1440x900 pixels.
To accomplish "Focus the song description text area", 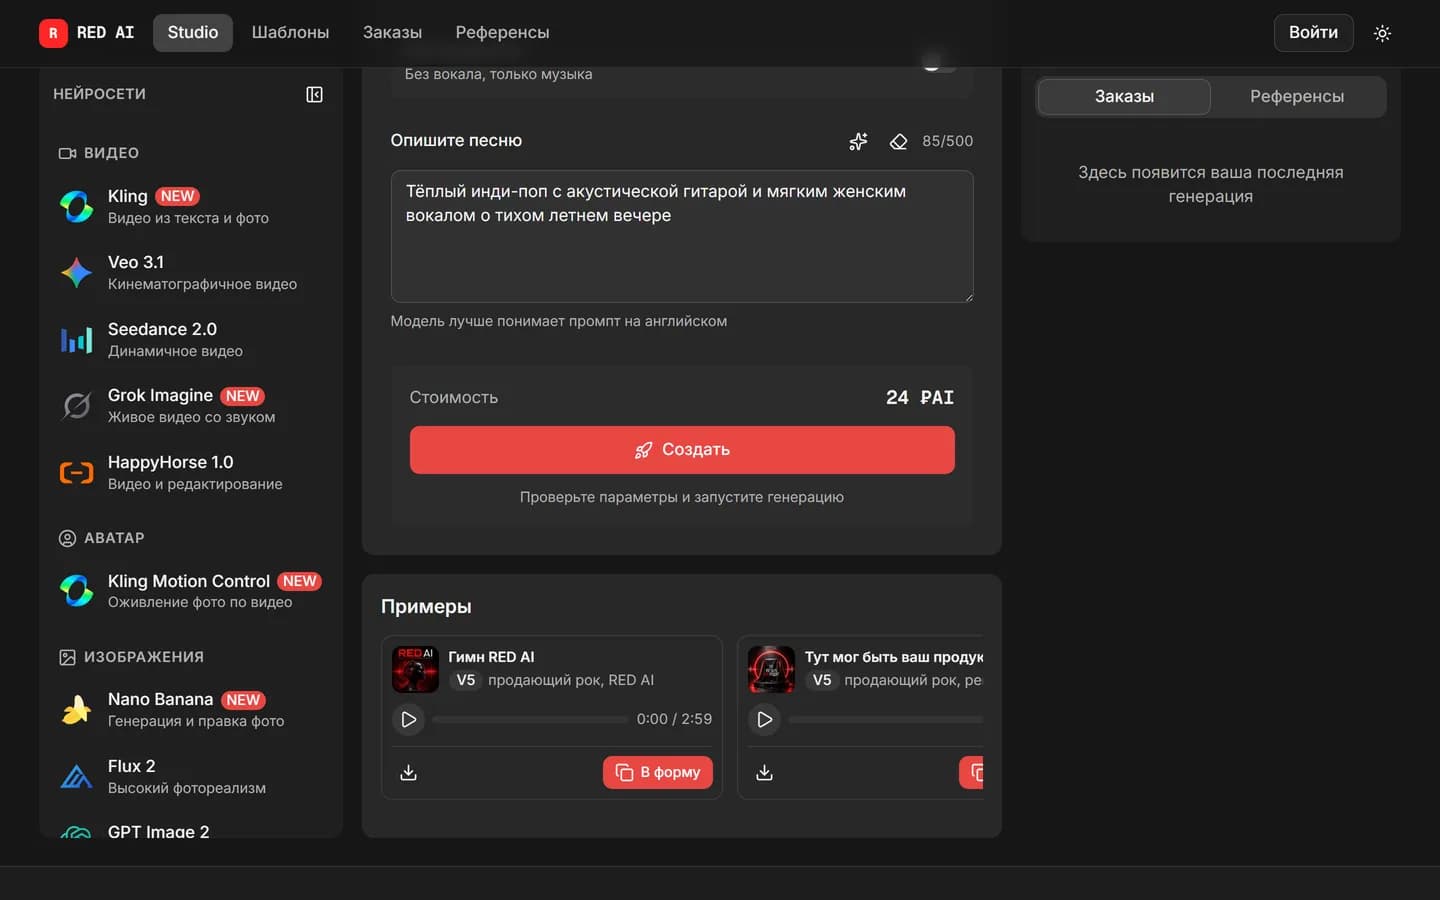I will coord(682,236).
